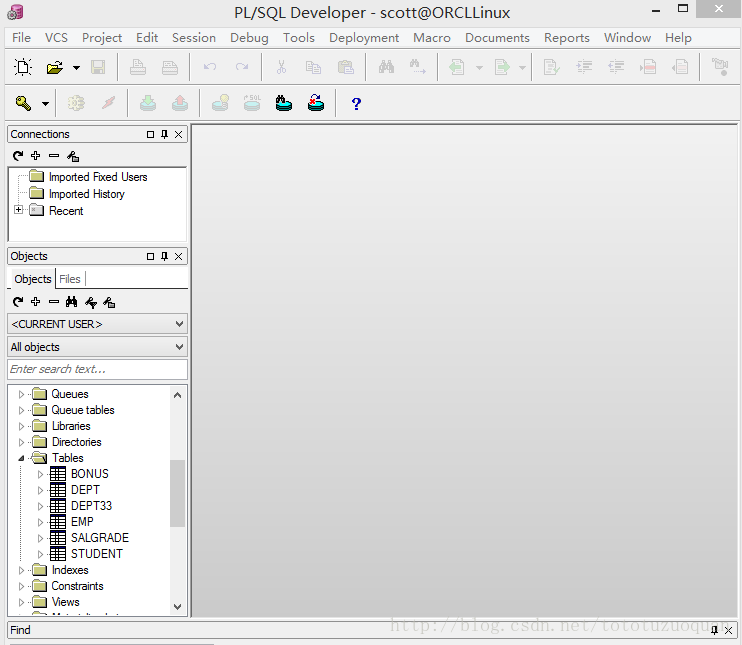Click the Commit green down-arrow icon
Image resolution: width=742 pixels, height=645 pixels.
148,103
